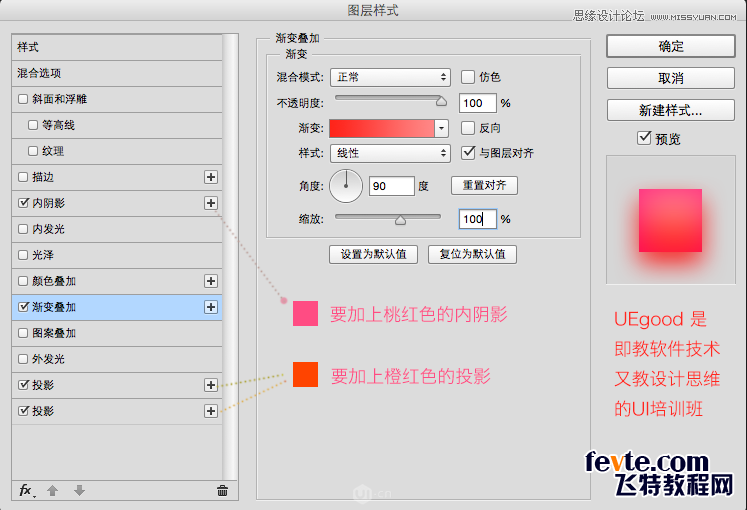Click the move effect down arrow
Image resolution: width=747 pixels, height=510 pixels.
click(79, 490)
